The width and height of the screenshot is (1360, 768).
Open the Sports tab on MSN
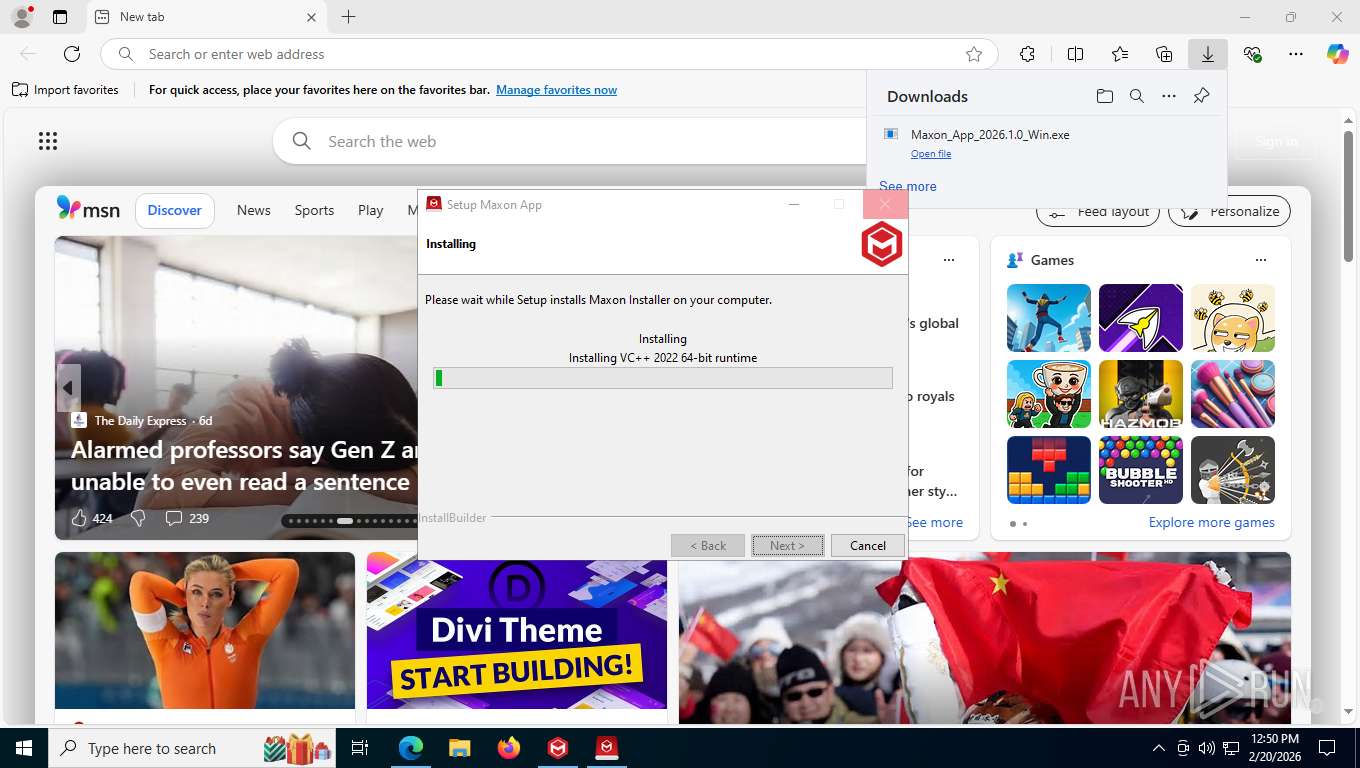[314, 210]
